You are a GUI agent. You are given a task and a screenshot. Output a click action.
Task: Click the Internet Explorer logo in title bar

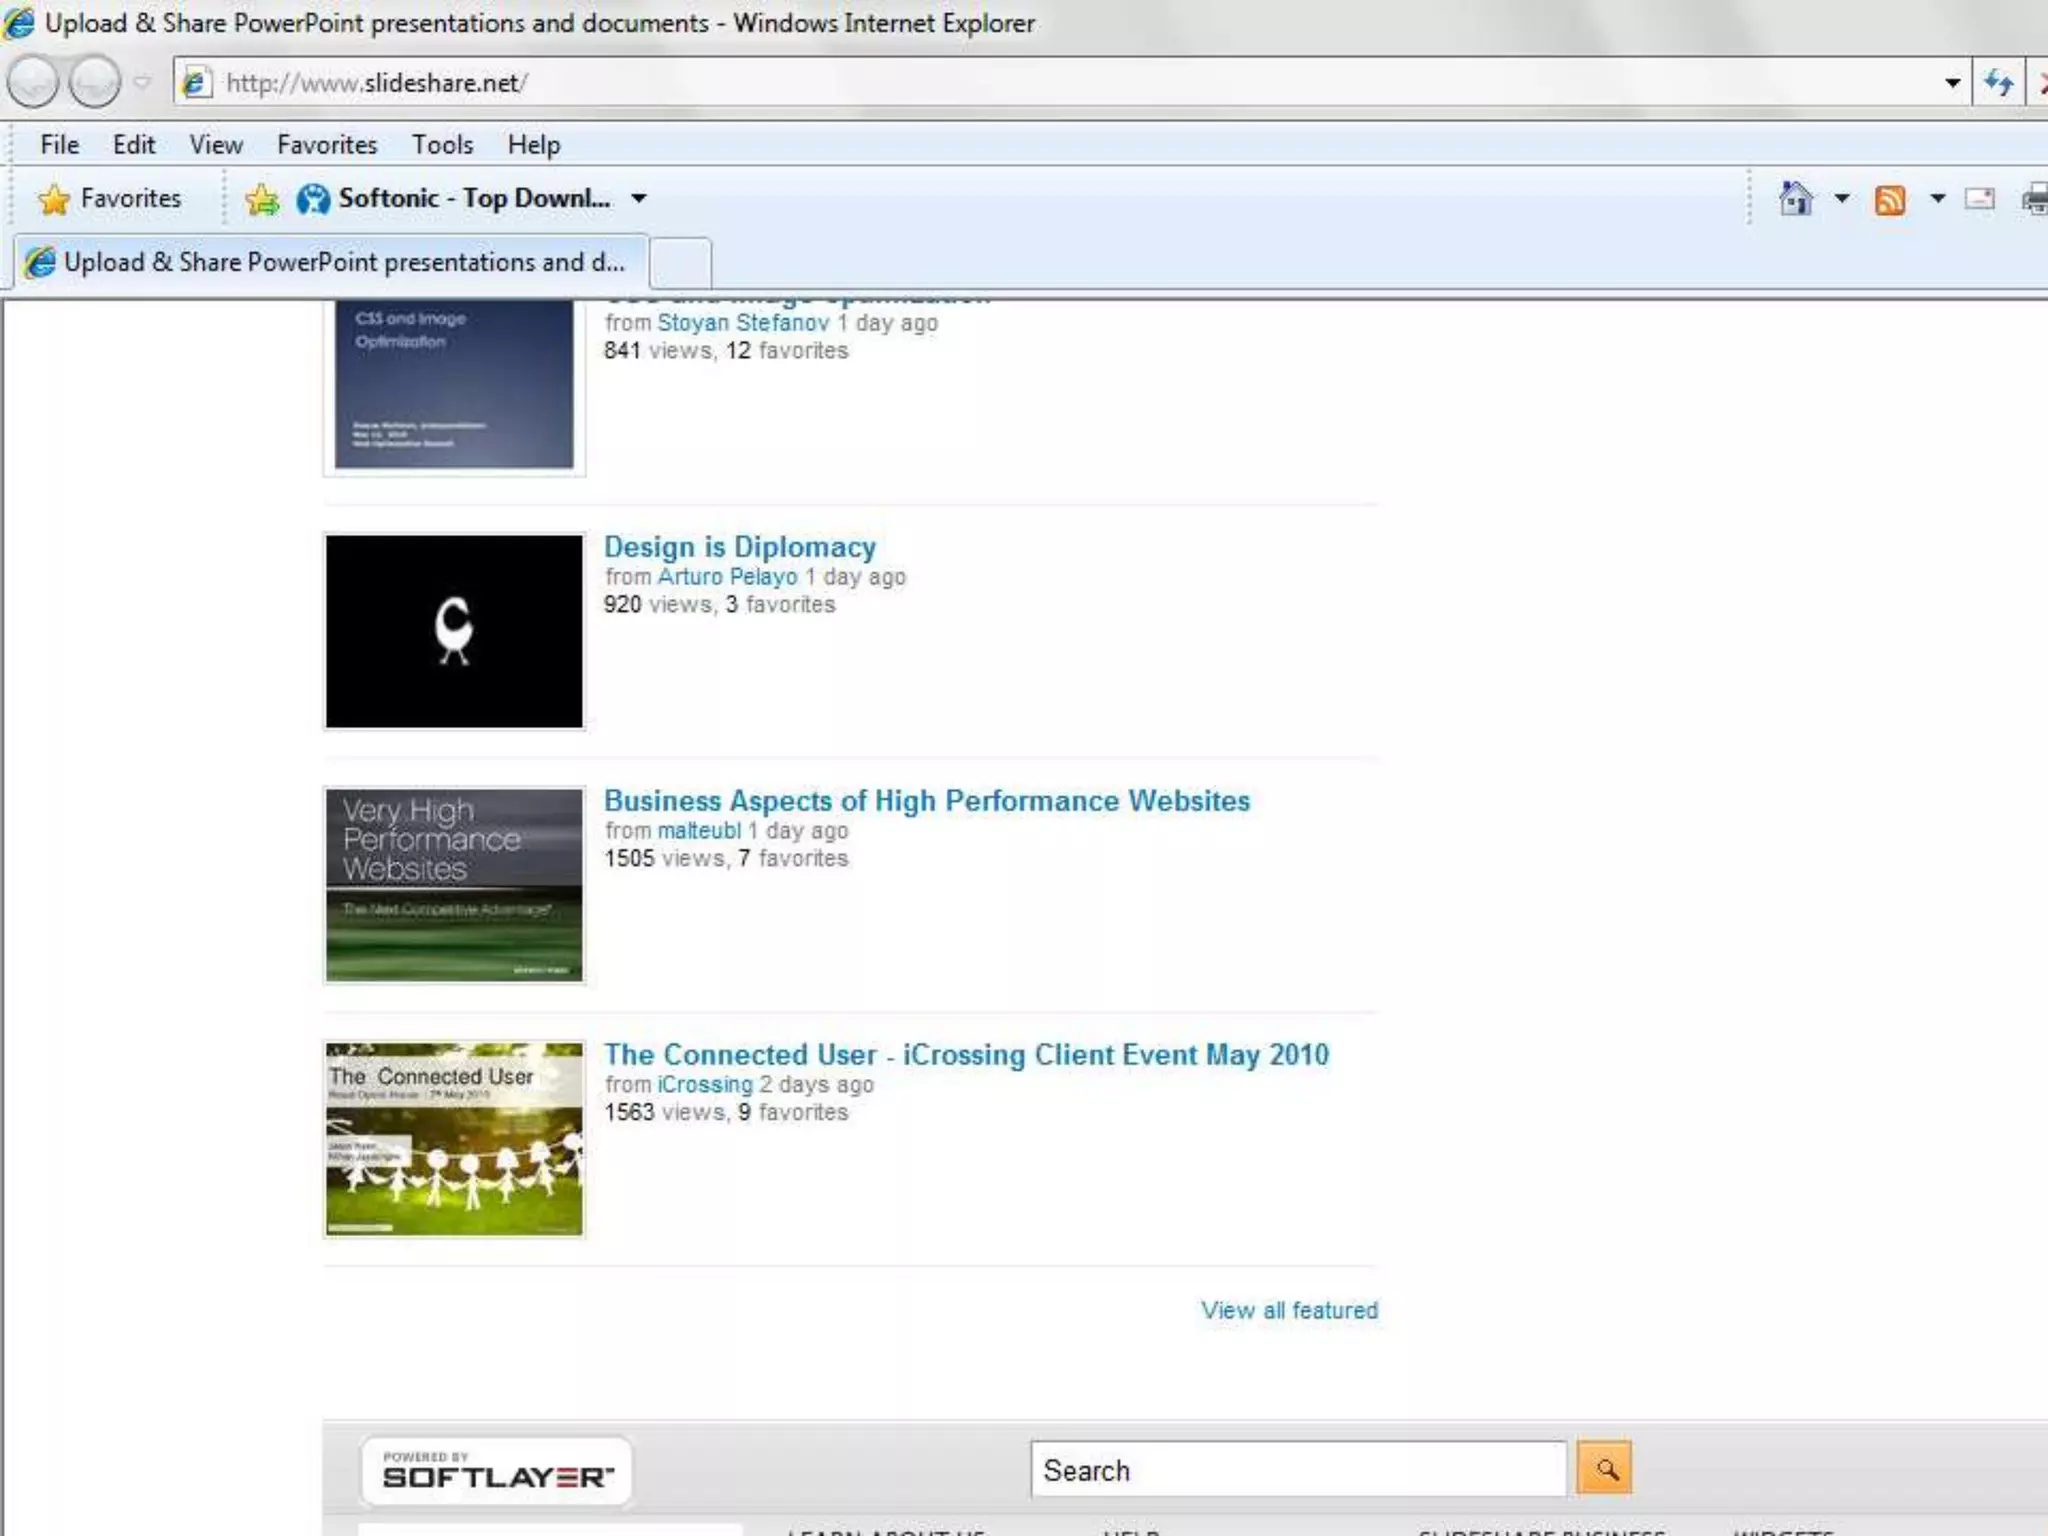pyautogui.click(x=20, y=23)
